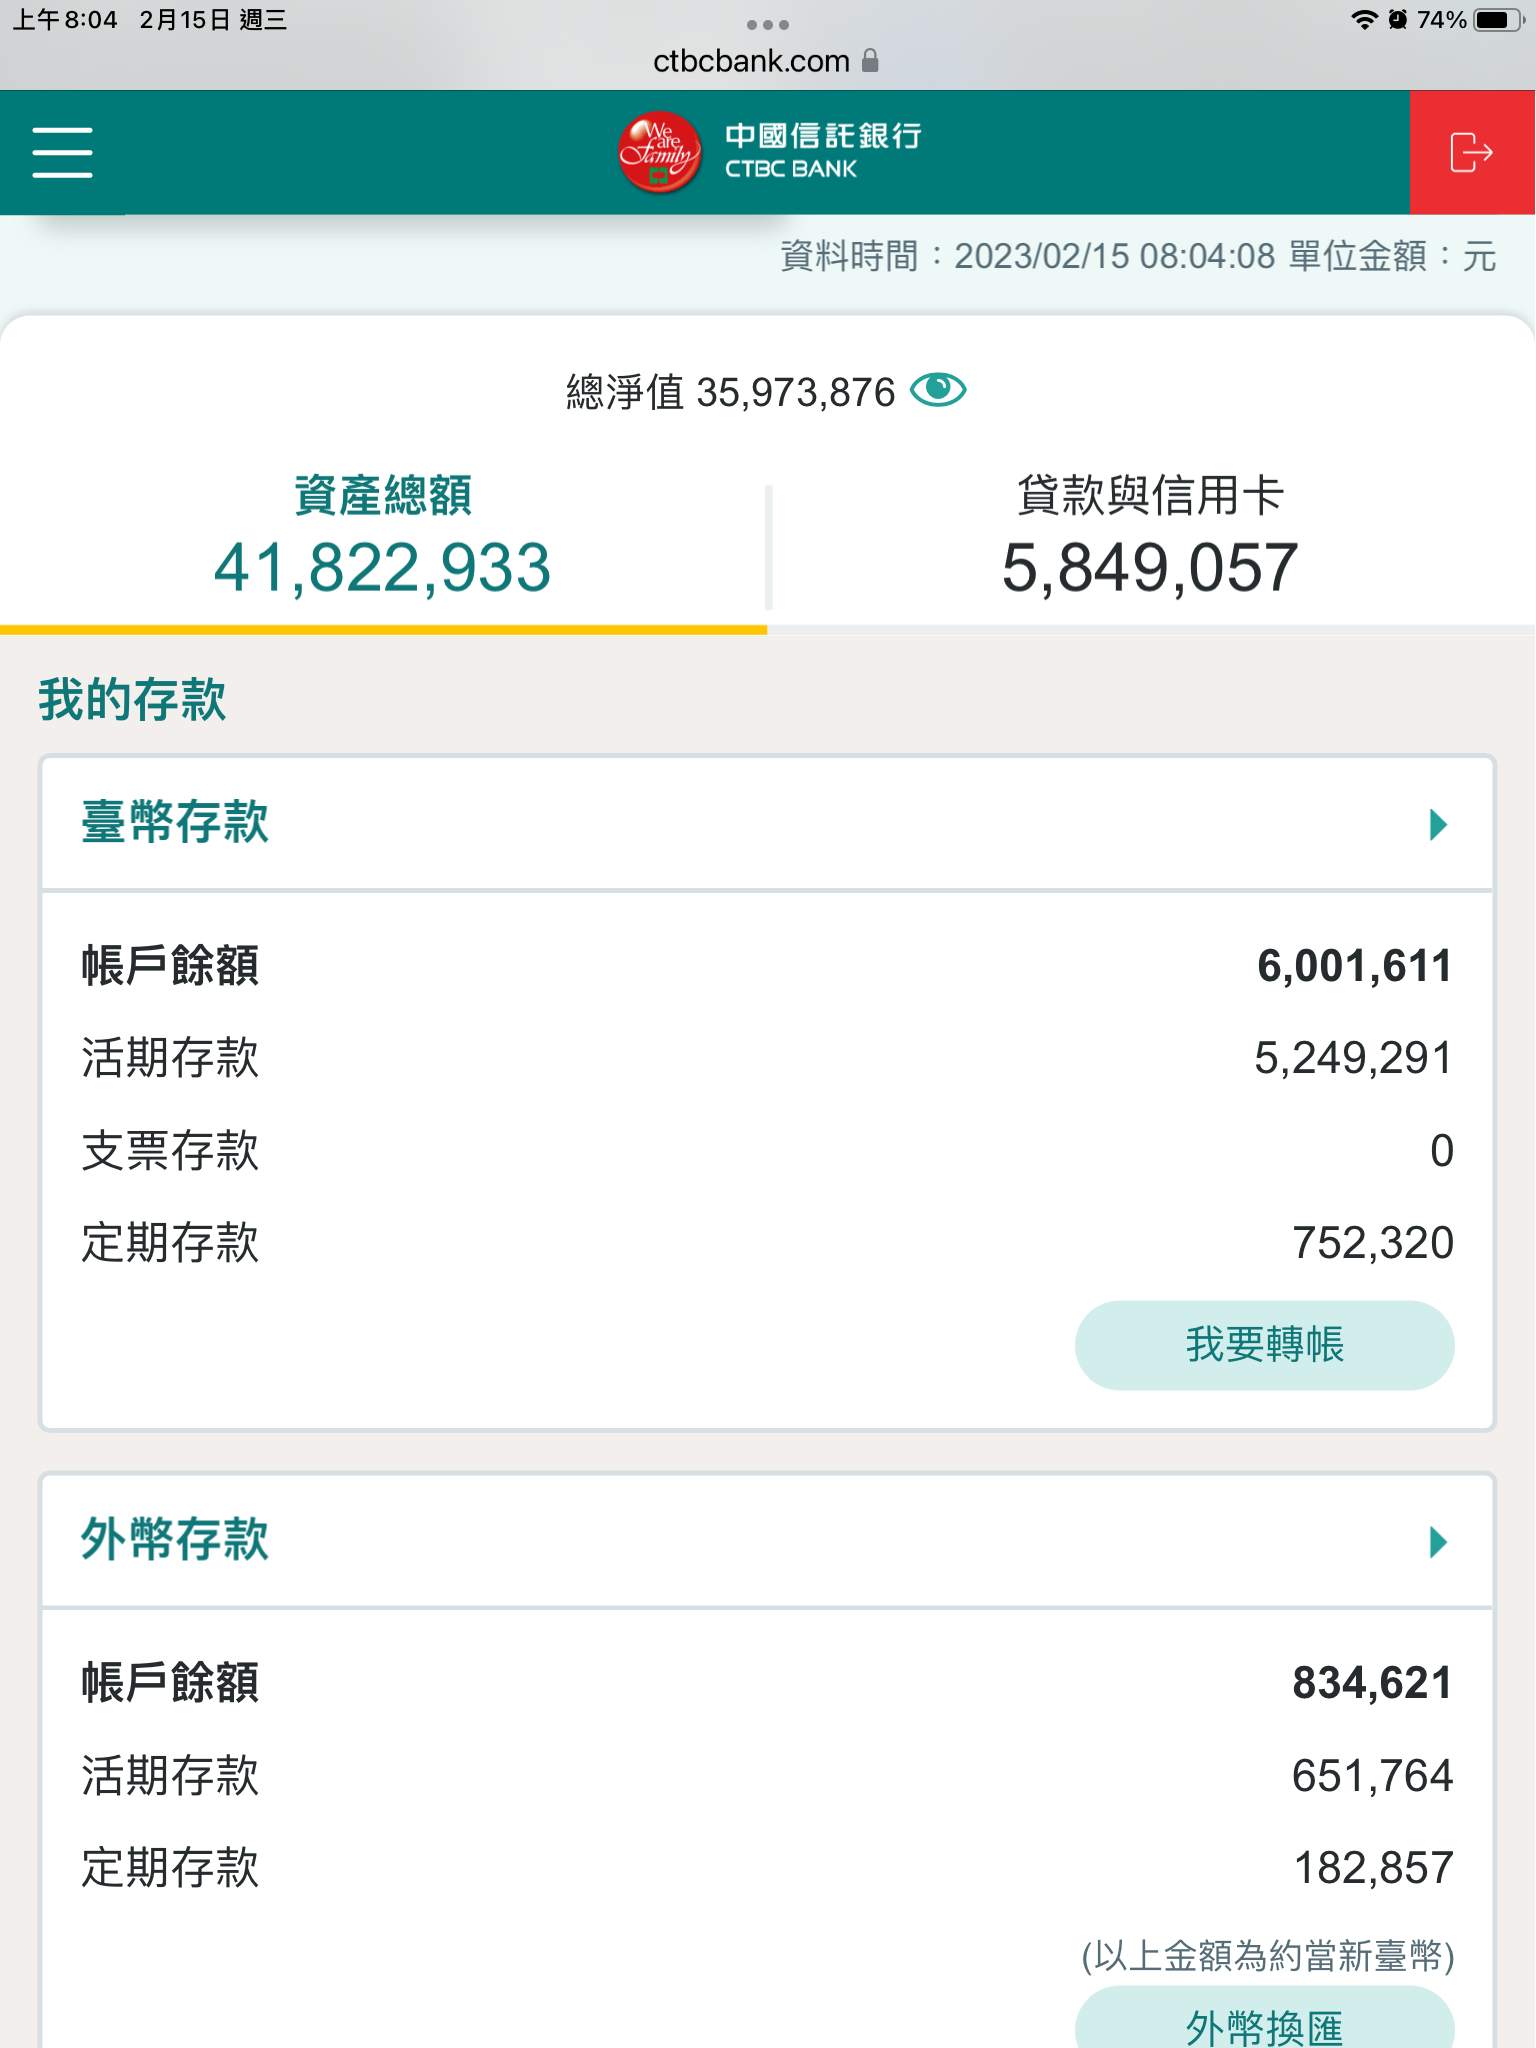This screenshot has width=1536, height=2048.
Task: Tap the Wi-Fi status icon
Action: 1363,20
